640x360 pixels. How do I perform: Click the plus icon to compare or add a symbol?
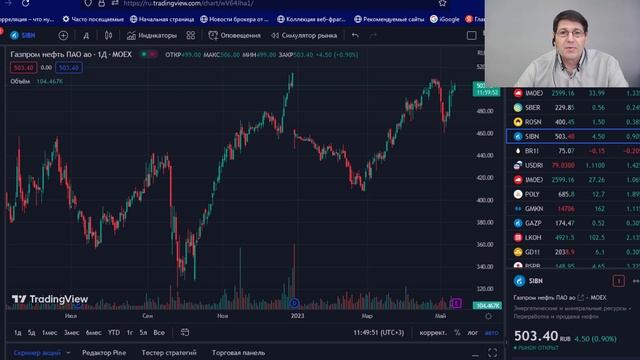[63, 36]
